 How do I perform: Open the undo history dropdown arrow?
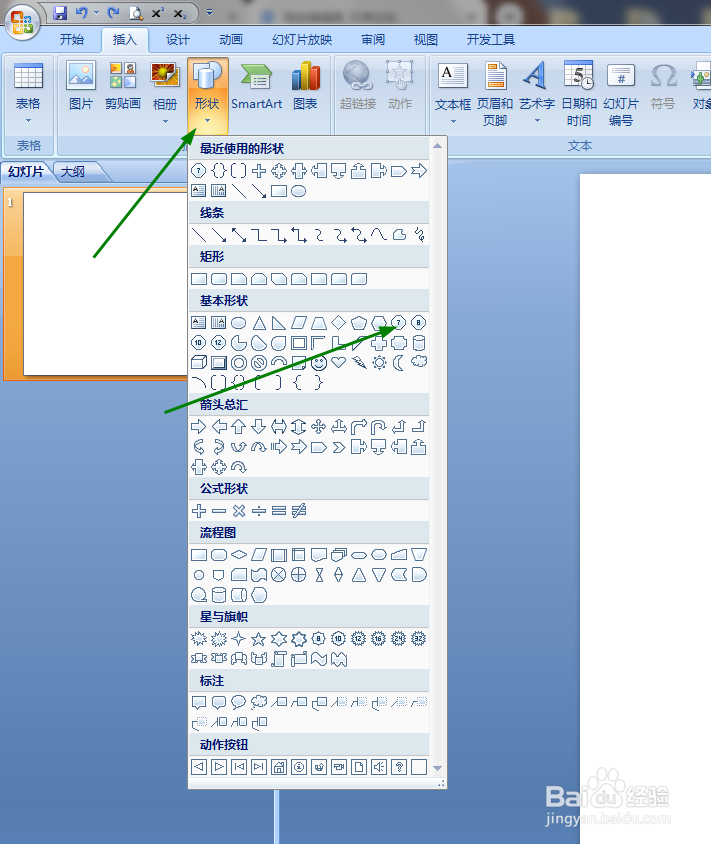click(96, 12)
